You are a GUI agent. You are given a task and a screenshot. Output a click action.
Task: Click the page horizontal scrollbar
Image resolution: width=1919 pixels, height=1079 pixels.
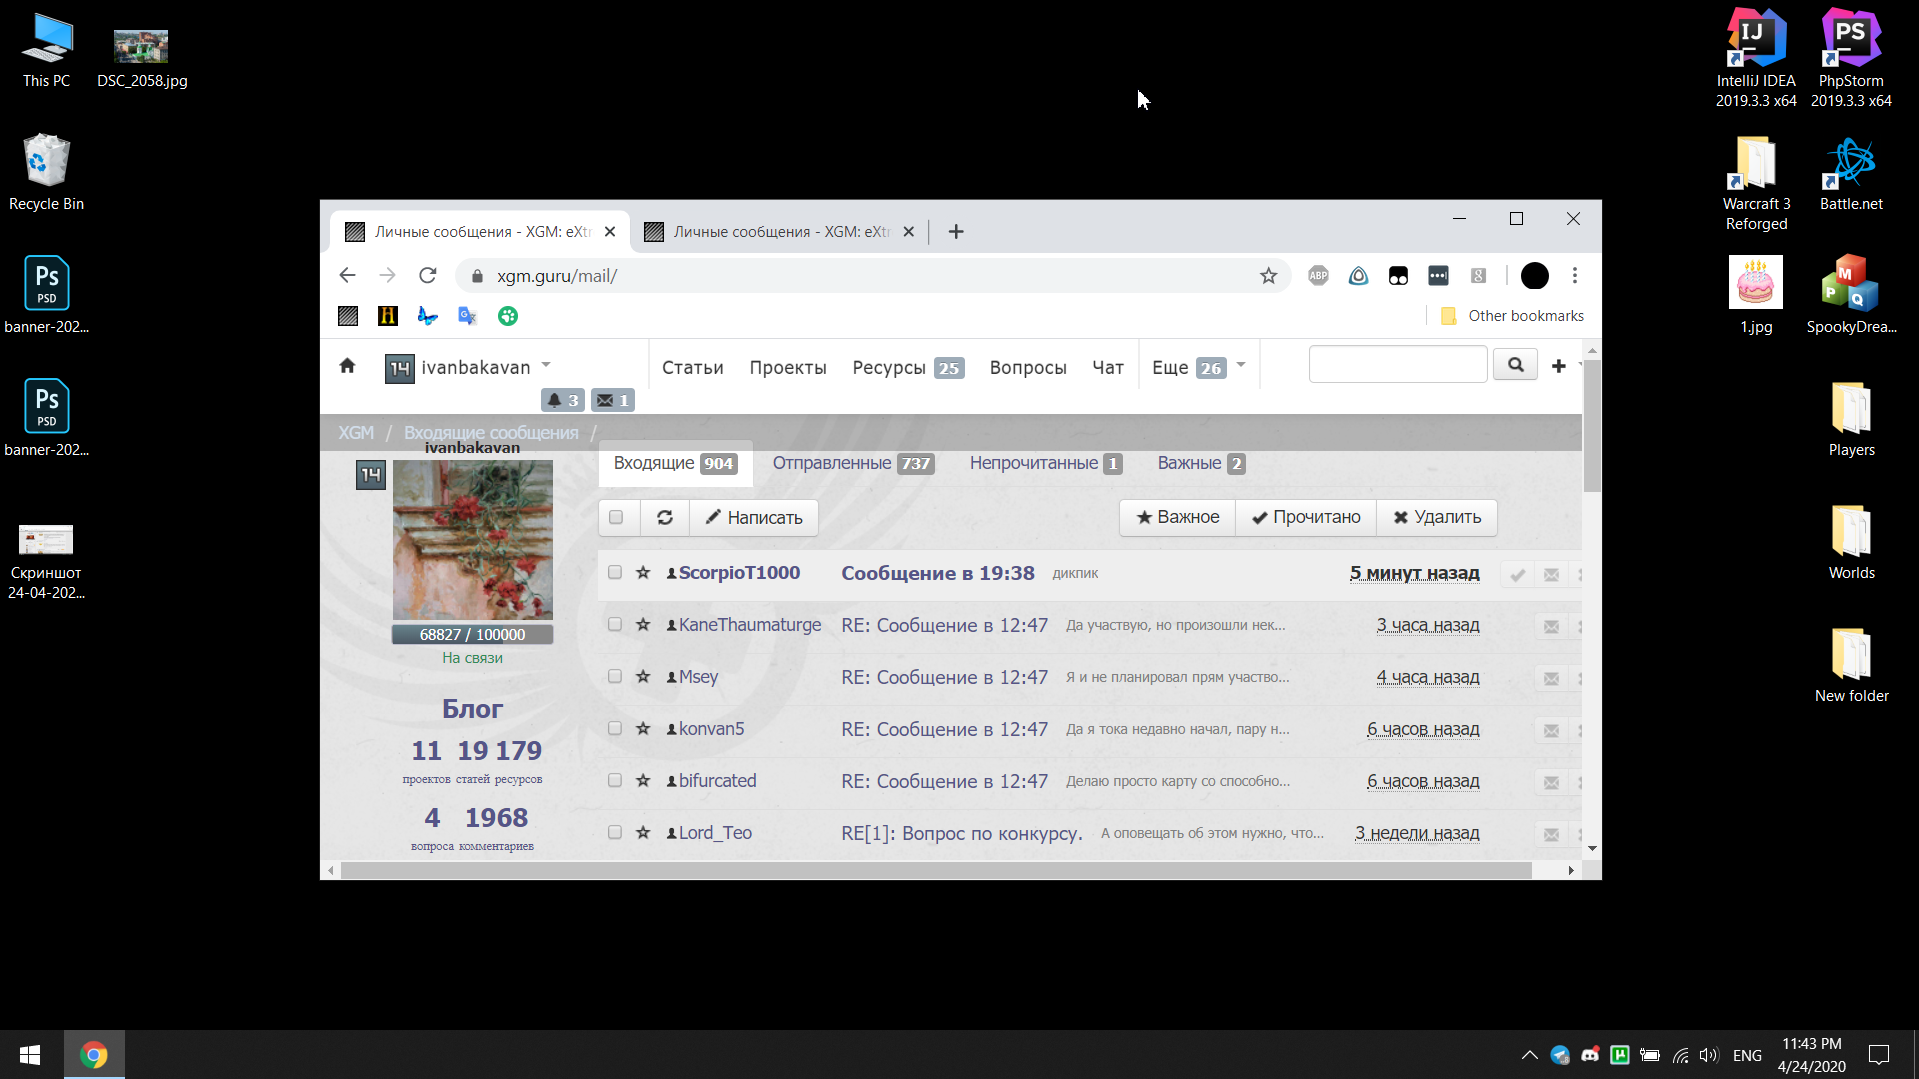click(x=936, y=870)
